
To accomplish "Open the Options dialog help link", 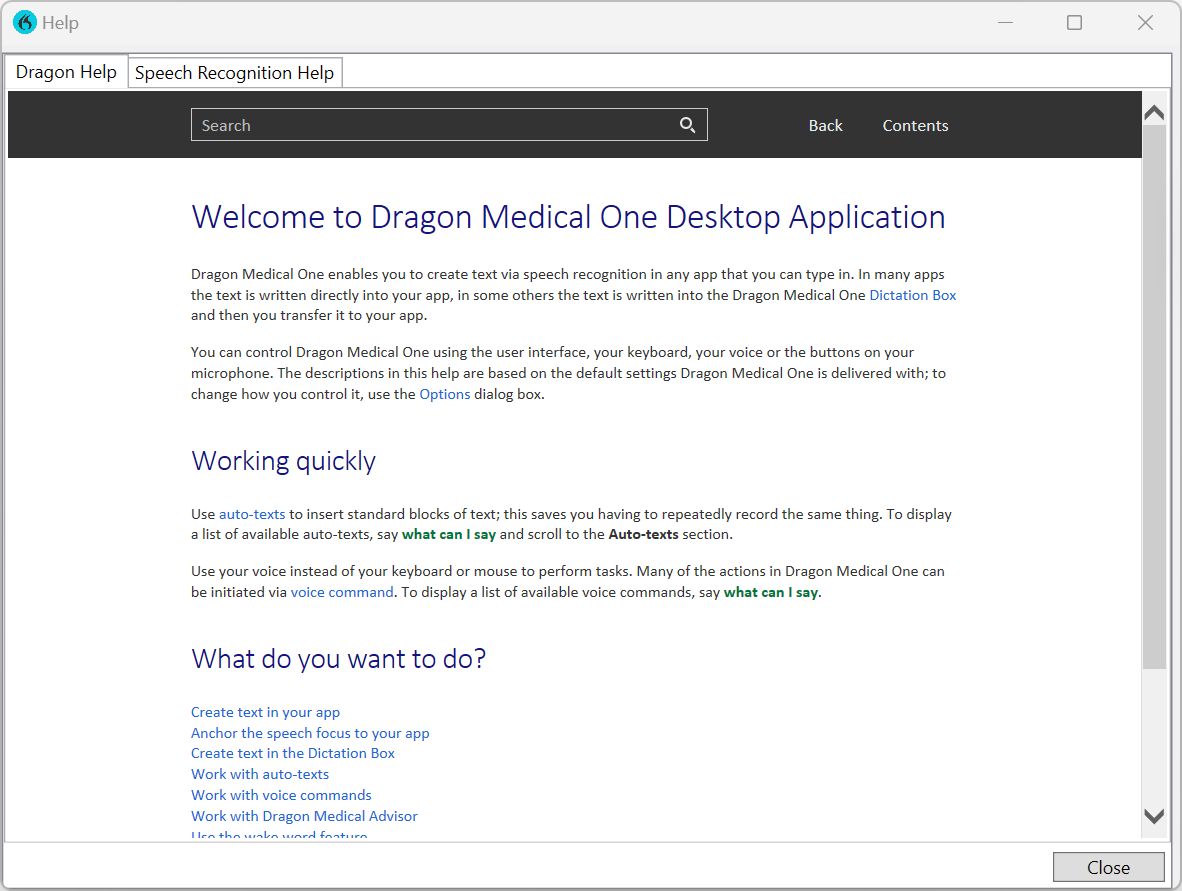I will (x=444, y=393).
